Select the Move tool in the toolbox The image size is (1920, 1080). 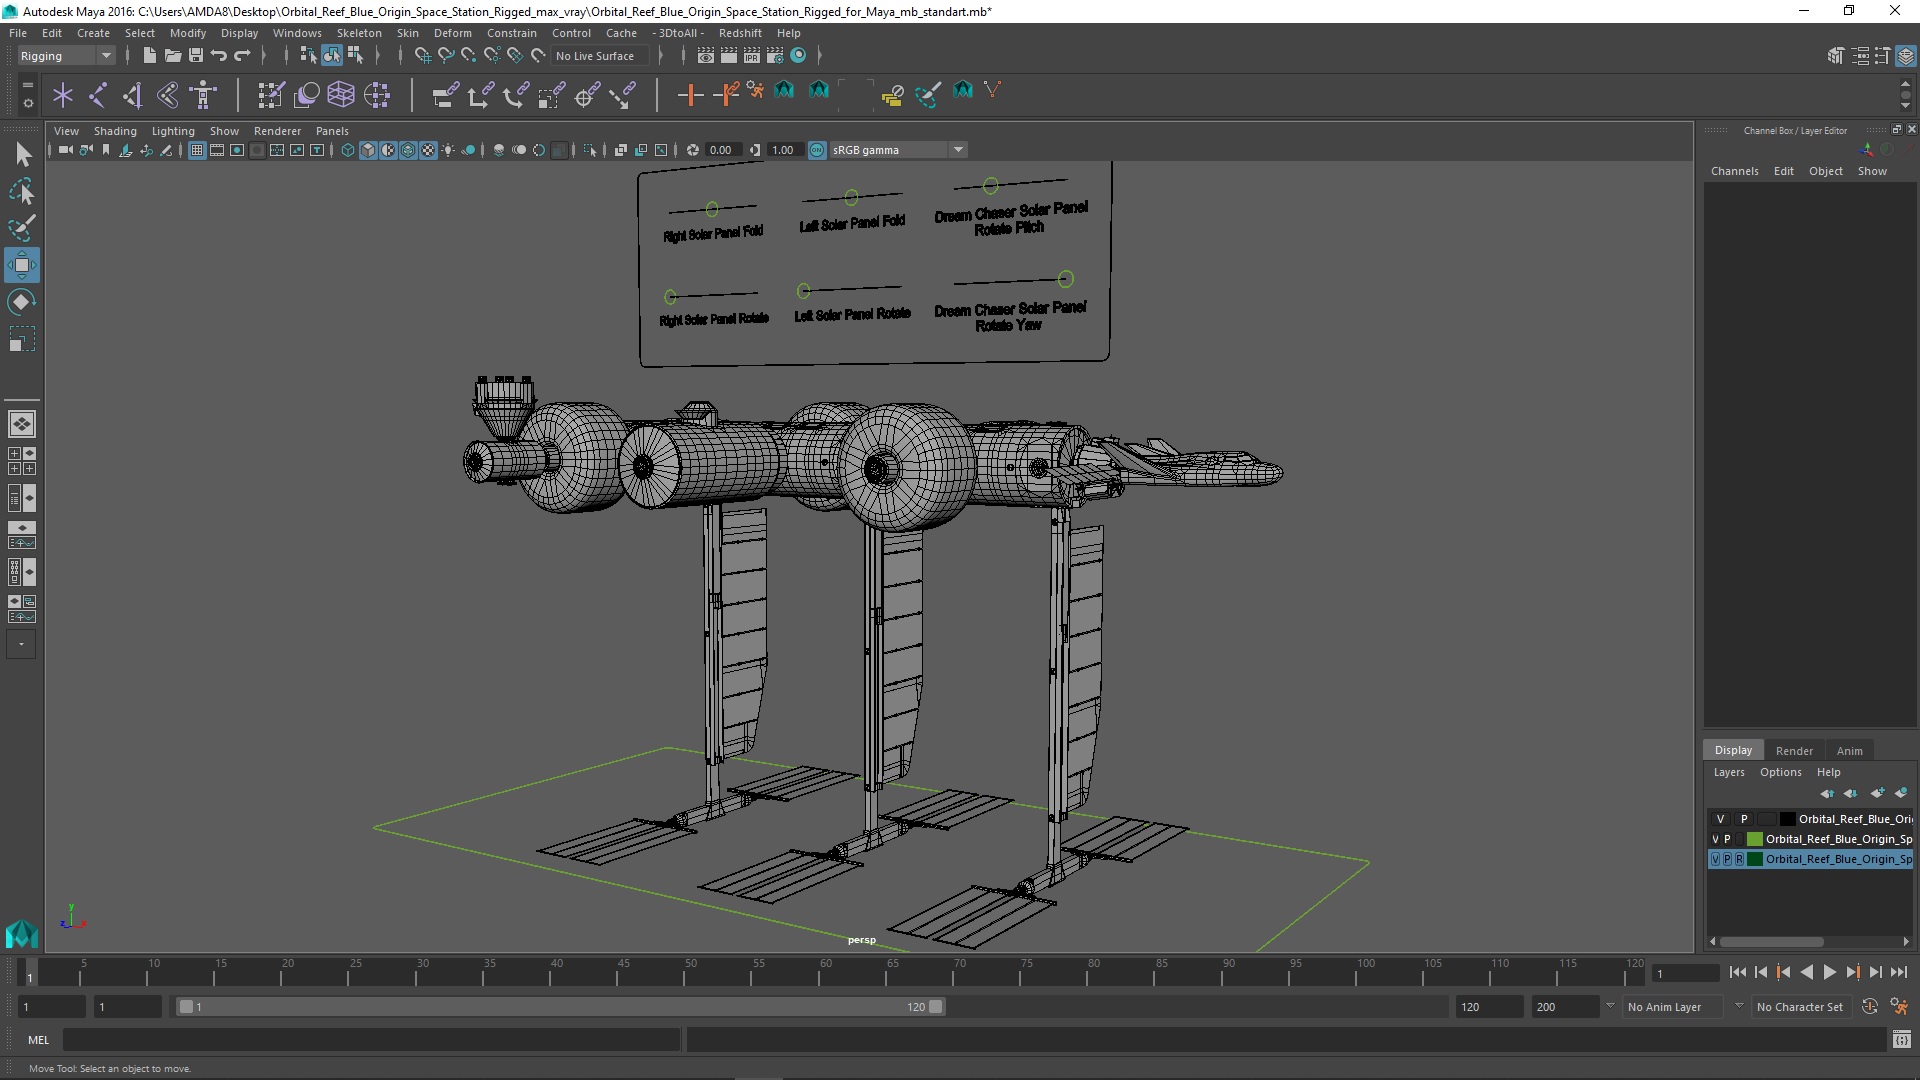[x=21, y=265]
